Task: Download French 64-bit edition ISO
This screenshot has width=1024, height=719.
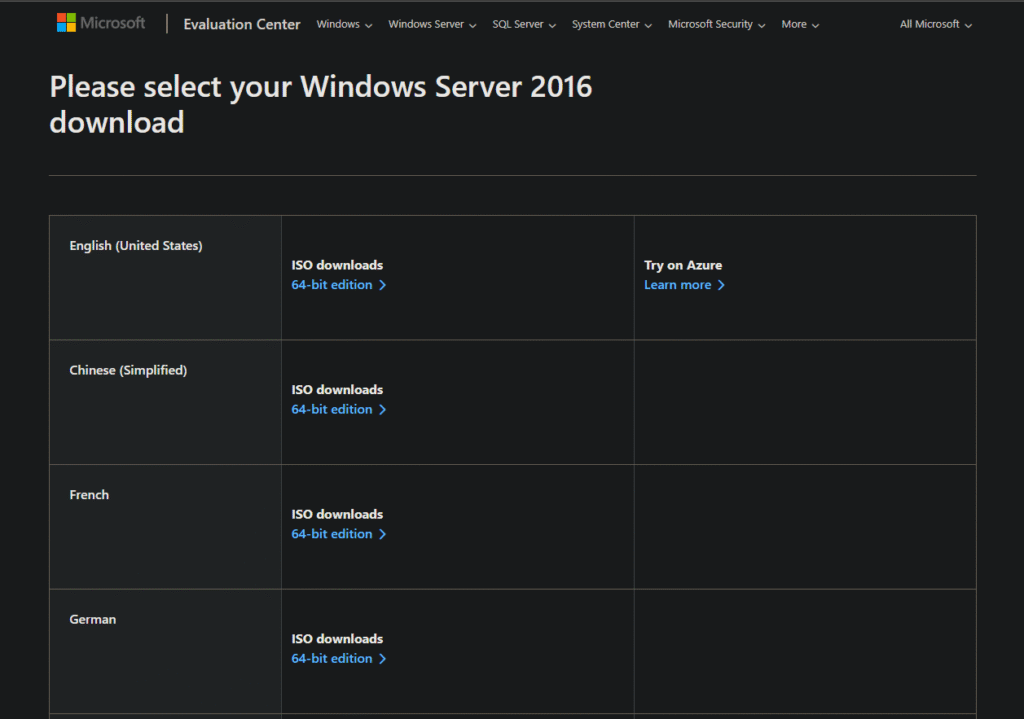Action: [x=339, y=534]
